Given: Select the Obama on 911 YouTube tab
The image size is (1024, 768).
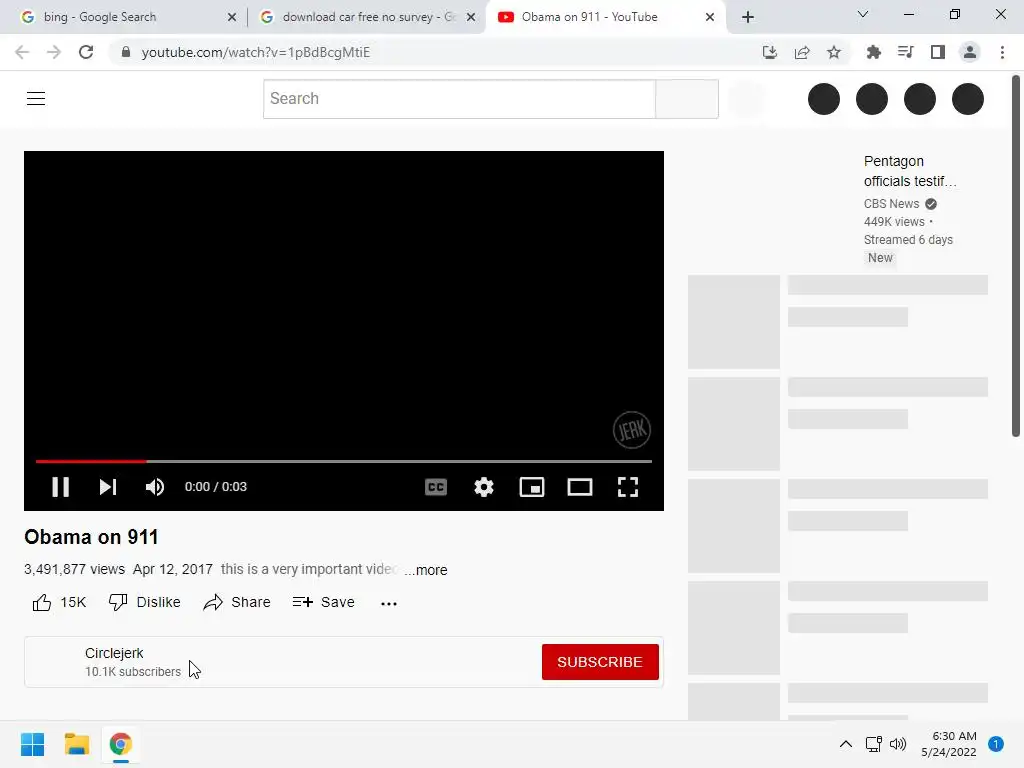Looking at the screenshot, I should 606,17.
